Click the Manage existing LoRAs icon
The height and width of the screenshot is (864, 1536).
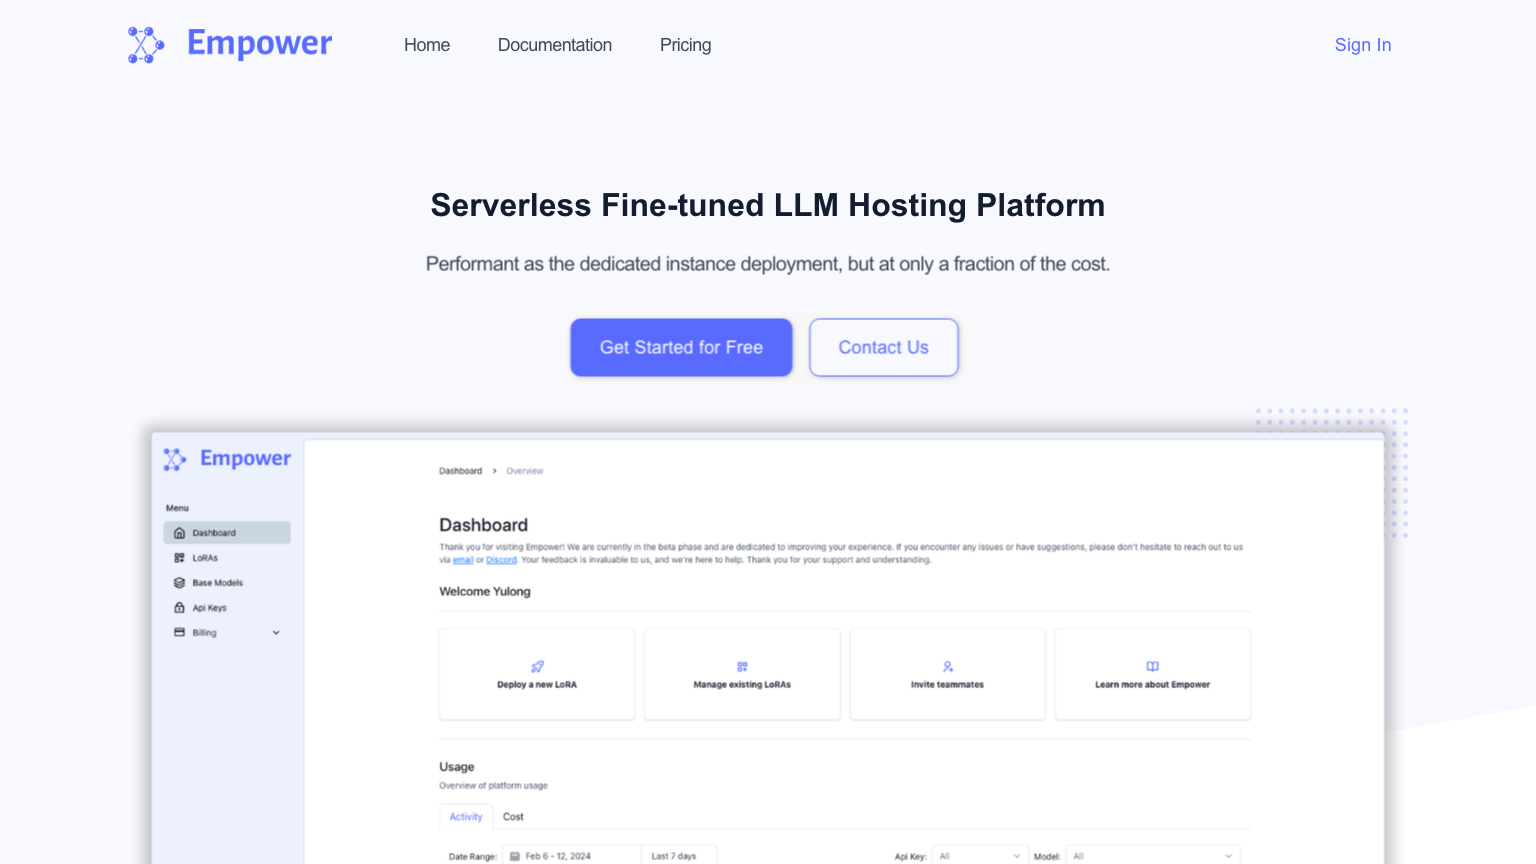[x=742, y=666]
